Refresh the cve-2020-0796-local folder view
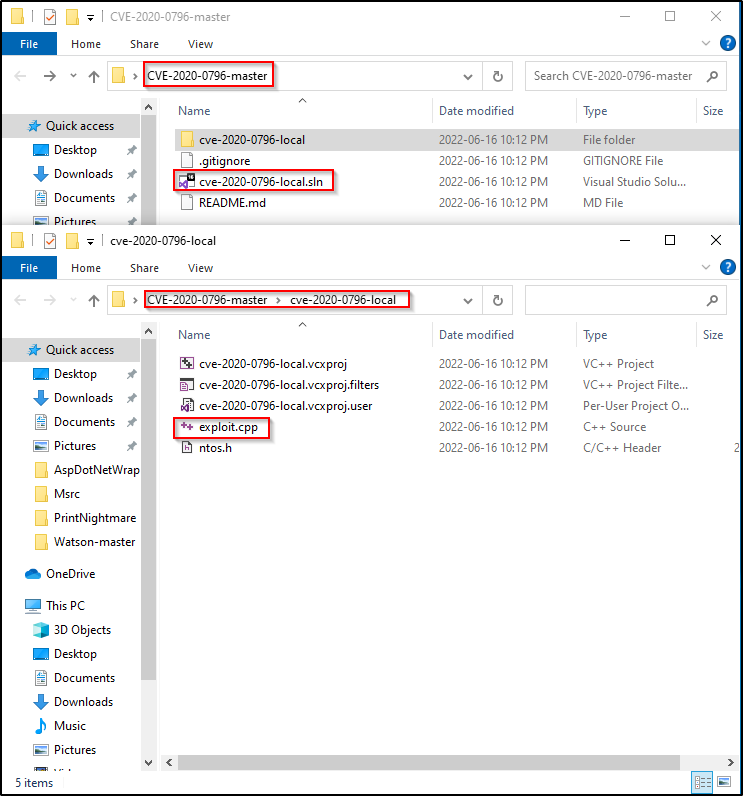 click(497, 300)
